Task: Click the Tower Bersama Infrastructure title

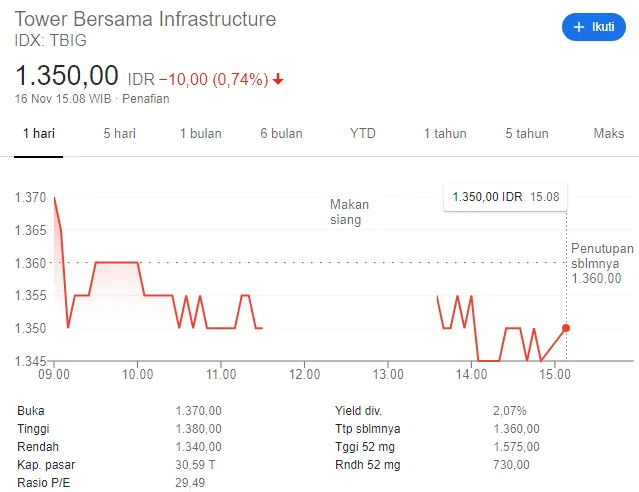Action: click(x=146, y=19)
